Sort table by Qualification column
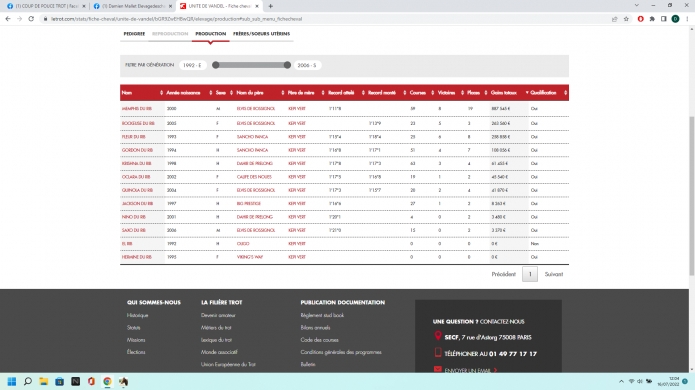Screen dimensions: 695x390 click(548, 93)
